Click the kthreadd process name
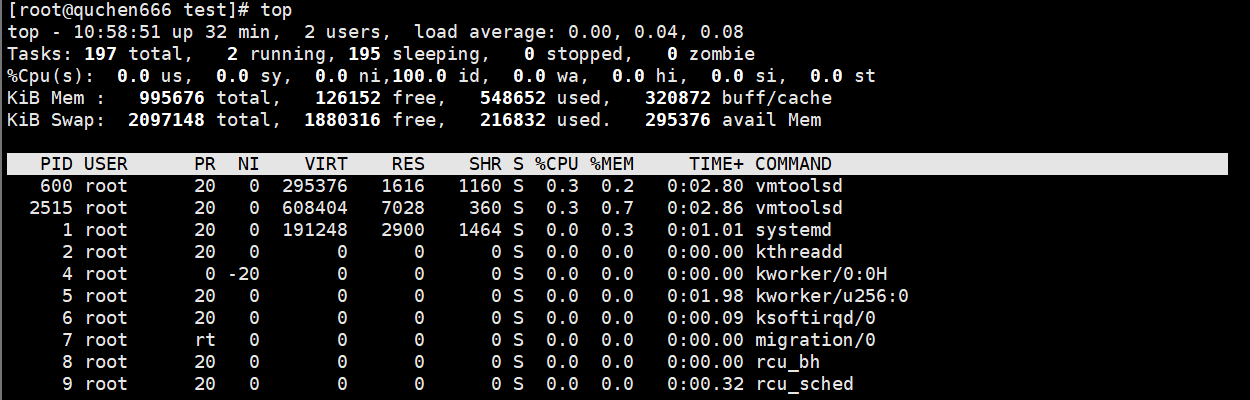This screenshot has height=400, width=1250. point(799,252)
